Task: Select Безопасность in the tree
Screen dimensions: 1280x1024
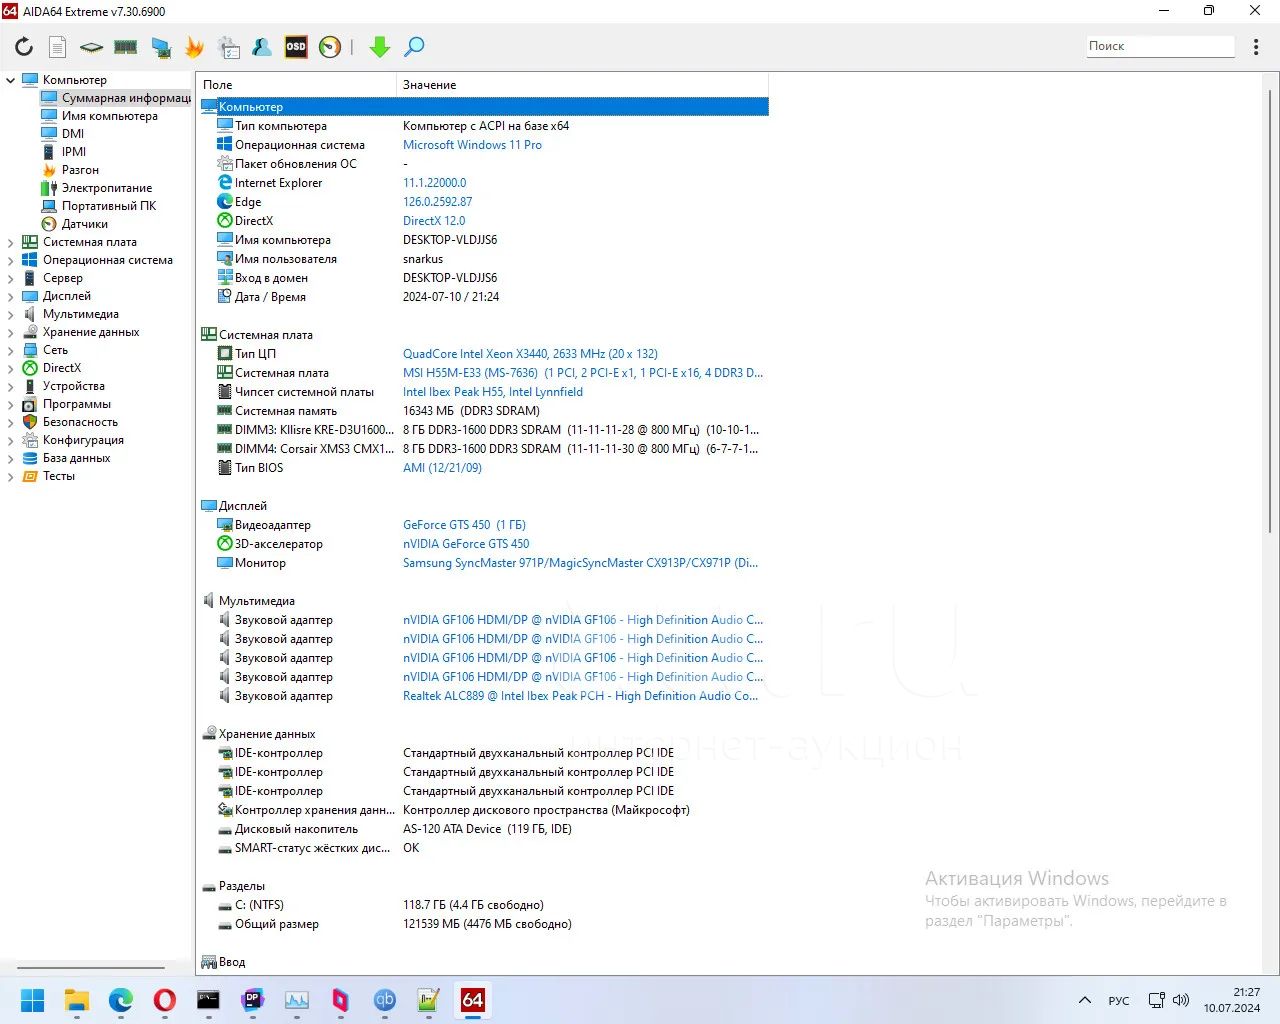Action: click(80, 422)
